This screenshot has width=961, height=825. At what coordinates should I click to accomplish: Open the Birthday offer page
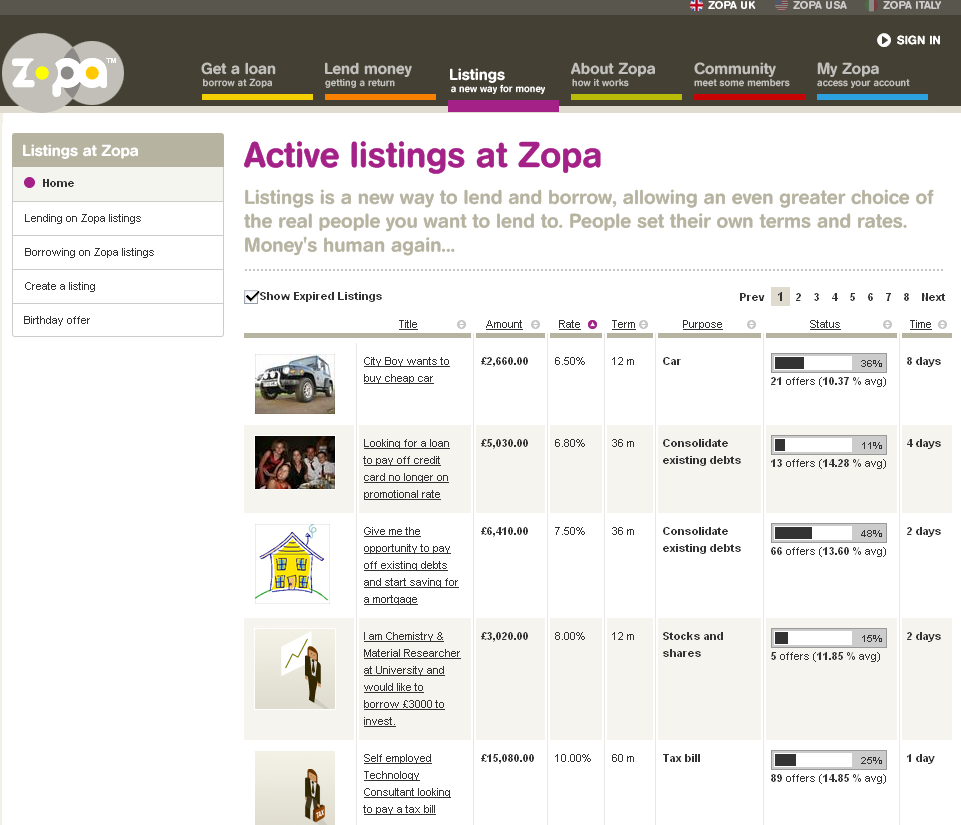(x=118, y=320)
